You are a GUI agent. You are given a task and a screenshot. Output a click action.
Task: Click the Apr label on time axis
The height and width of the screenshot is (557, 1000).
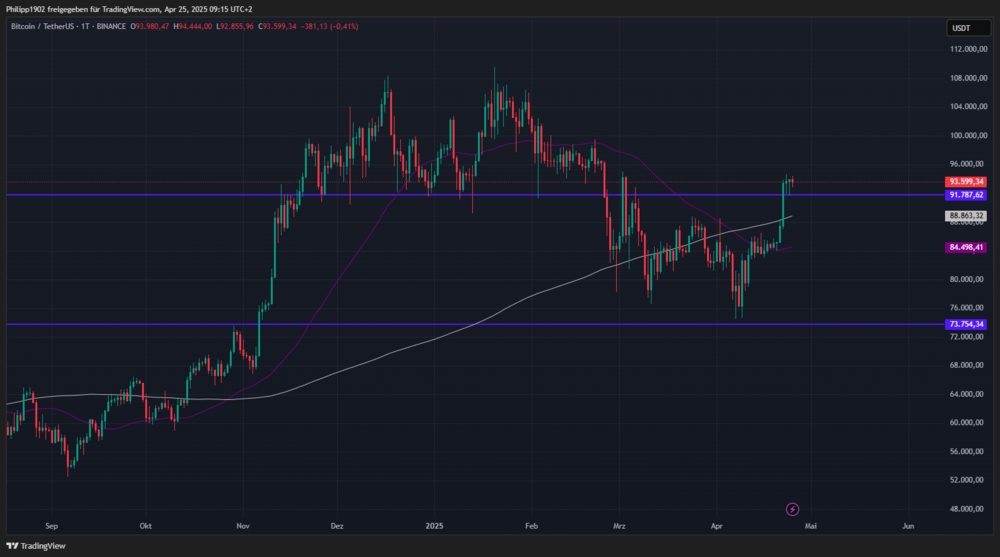(x=716, y=526)
